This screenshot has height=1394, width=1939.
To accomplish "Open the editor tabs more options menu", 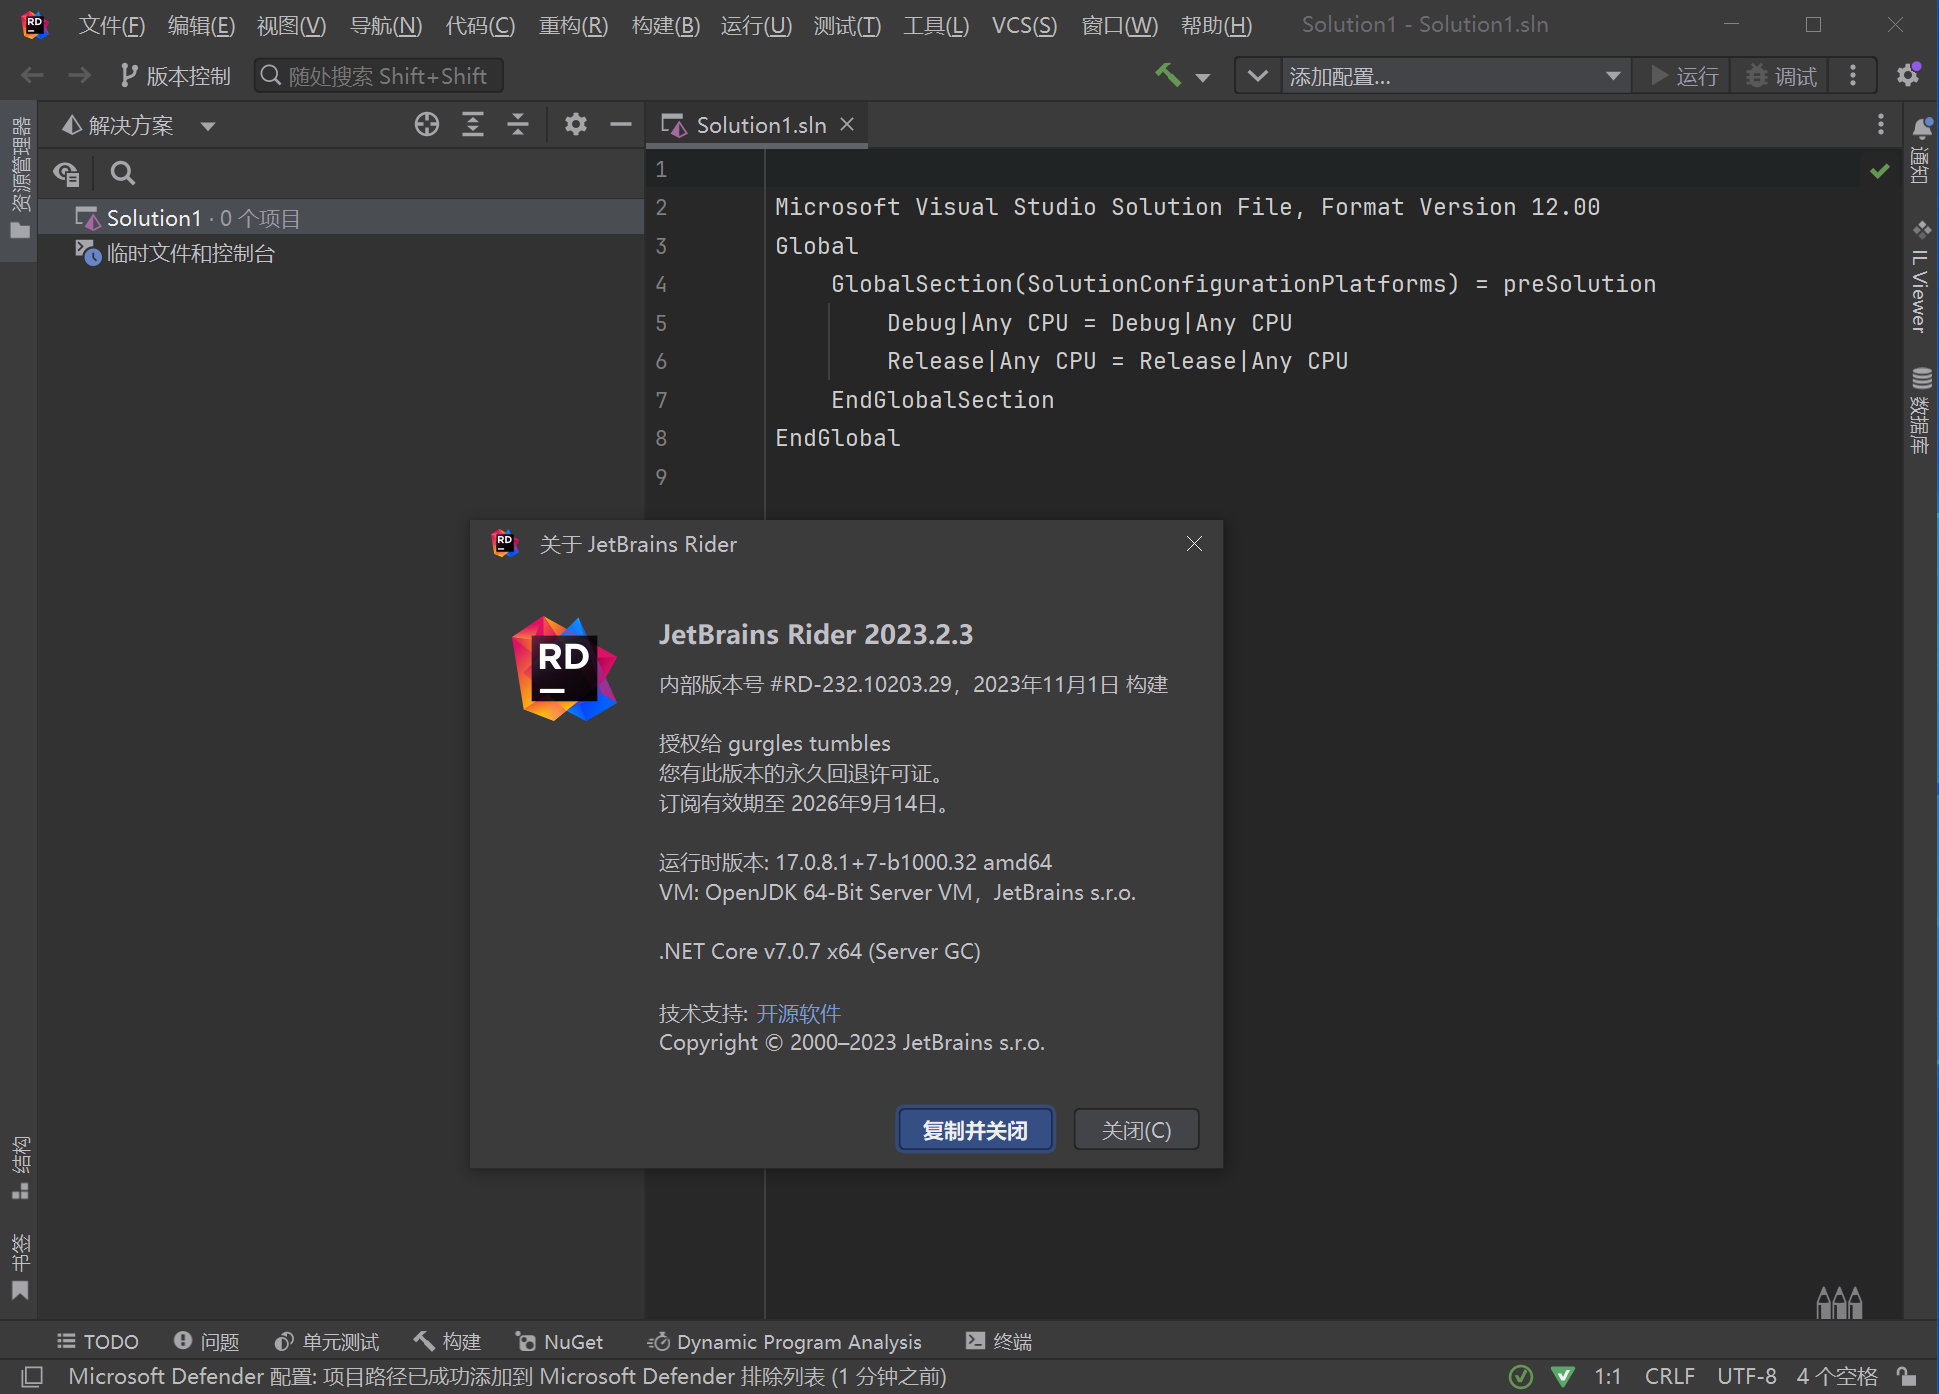I will [x=1881, y=124].
